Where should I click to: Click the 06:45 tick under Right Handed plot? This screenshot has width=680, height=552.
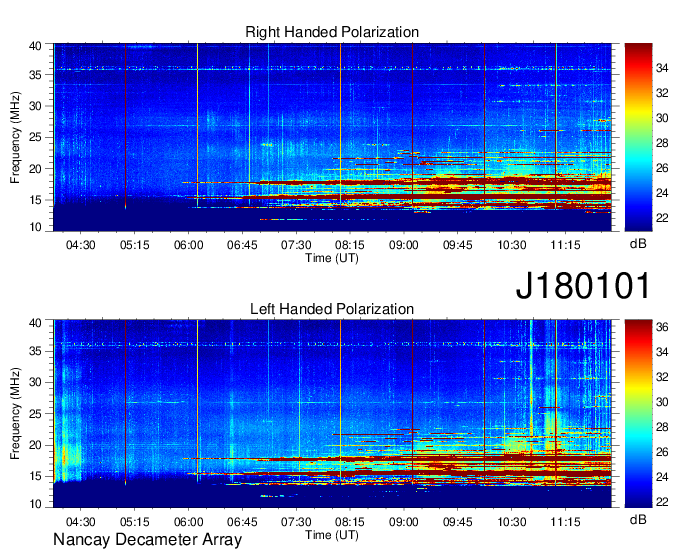coord(242,245)
